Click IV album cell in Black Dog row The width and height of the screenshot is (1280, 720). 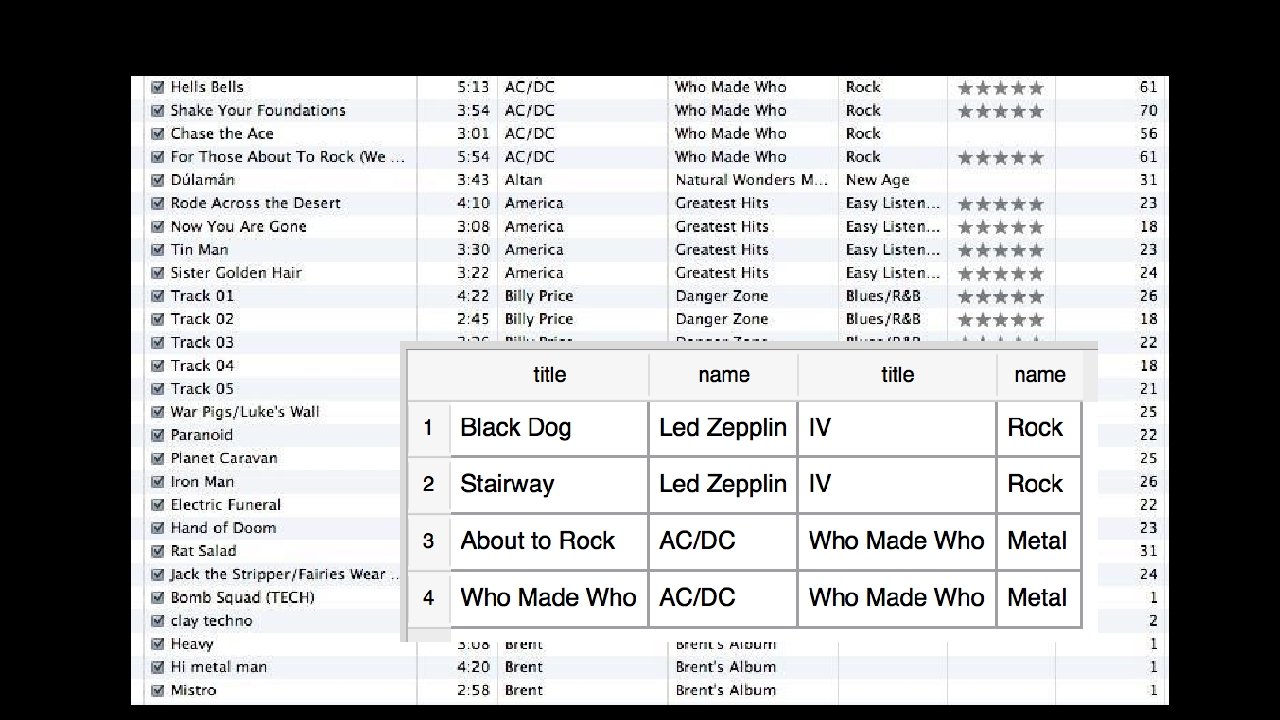pyautogui.click(x=897, y=428)
